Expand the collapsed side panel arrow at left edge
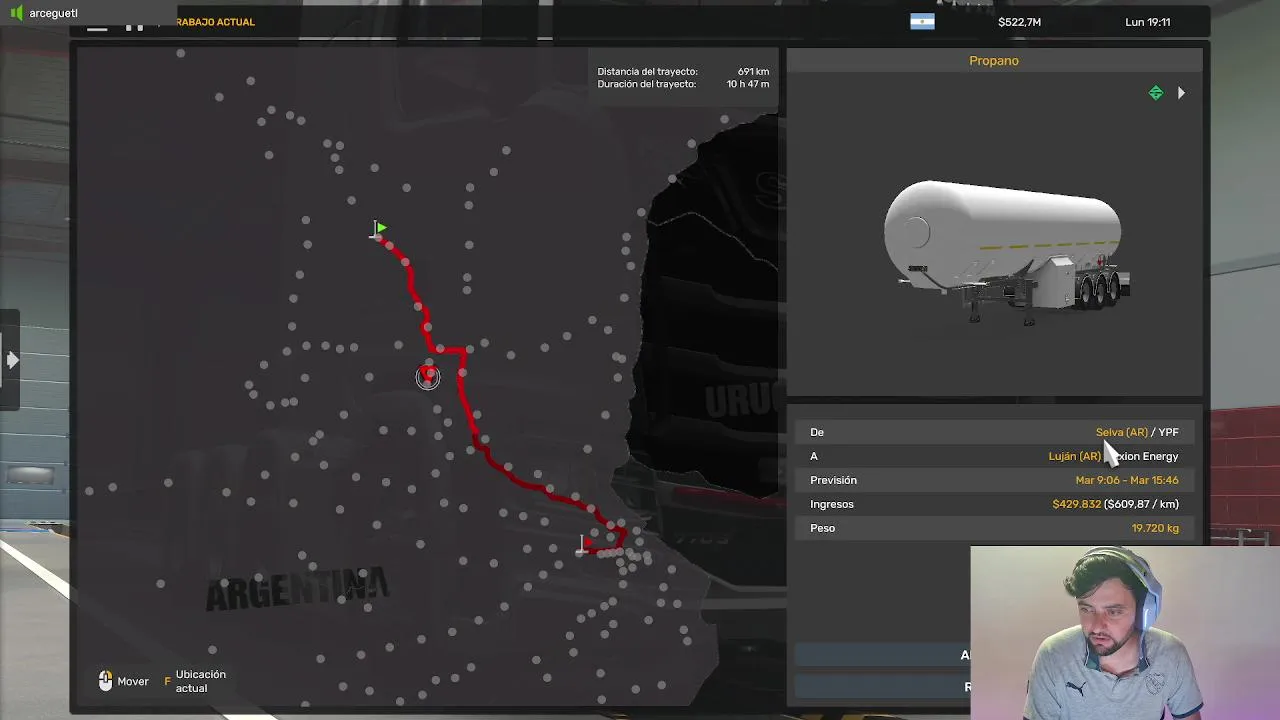Viewport: 1280px width, 720px height. pyautogui.click(x=11, y=360)
